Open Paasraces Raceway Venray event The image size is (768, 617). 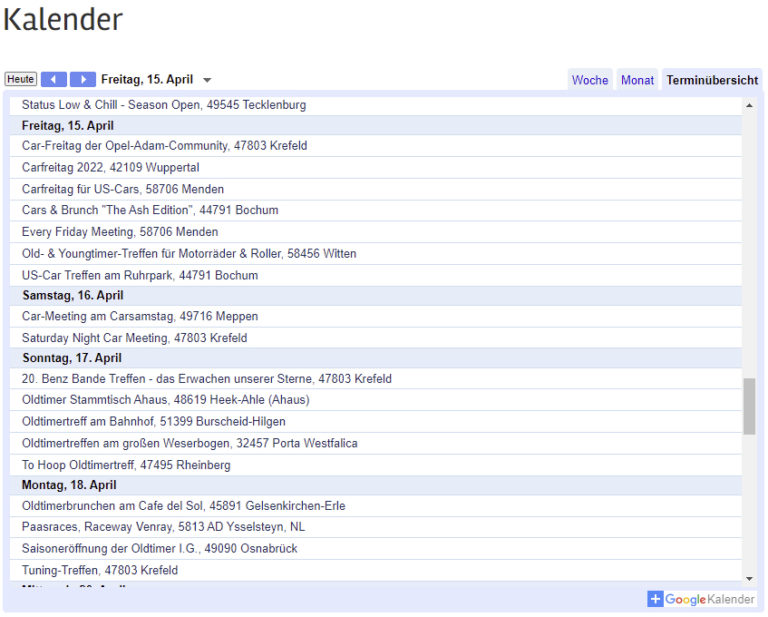(163, 527)
